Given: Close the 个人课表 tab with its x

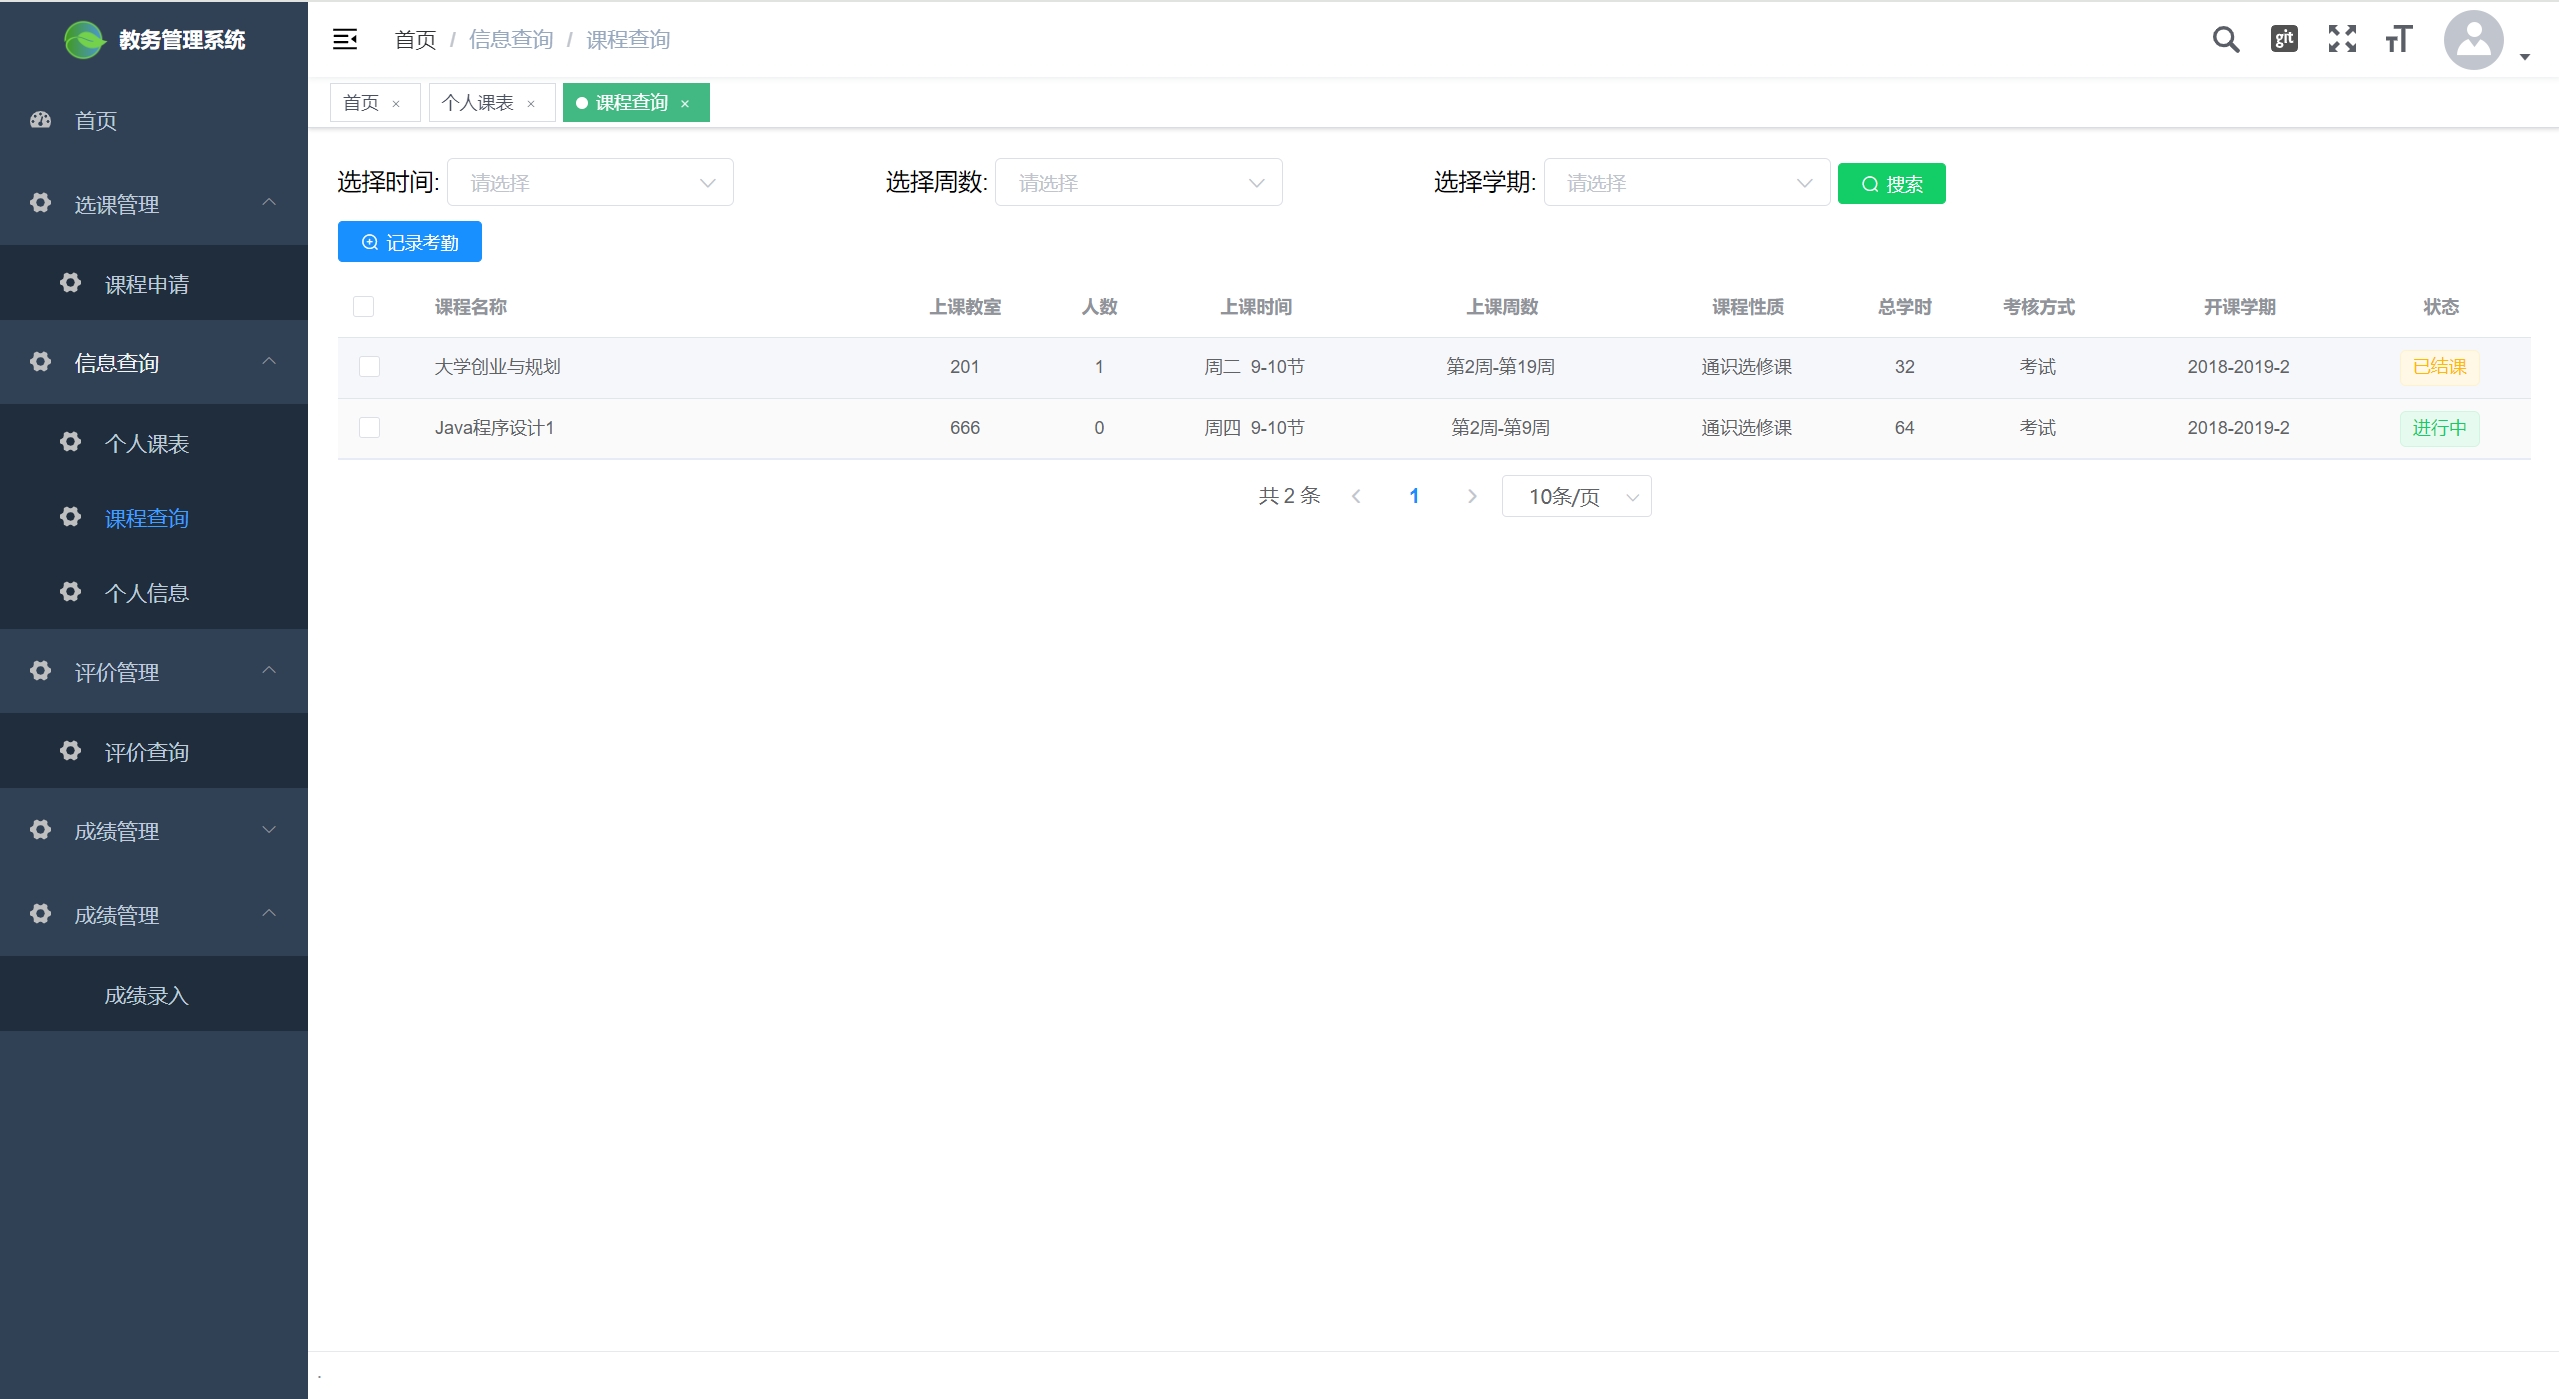Looking at the screenshot, I should tap(531, 104).
